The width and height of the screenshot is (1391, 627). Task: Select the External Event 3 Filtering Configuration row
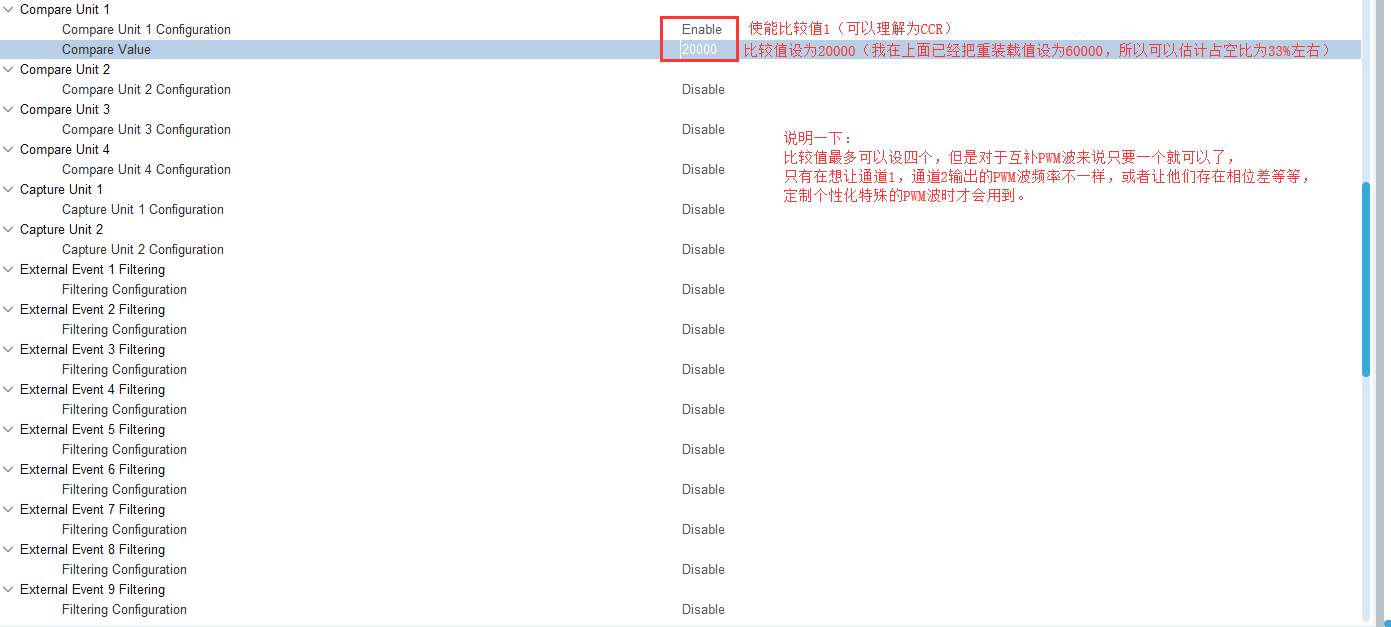point(300,369)
